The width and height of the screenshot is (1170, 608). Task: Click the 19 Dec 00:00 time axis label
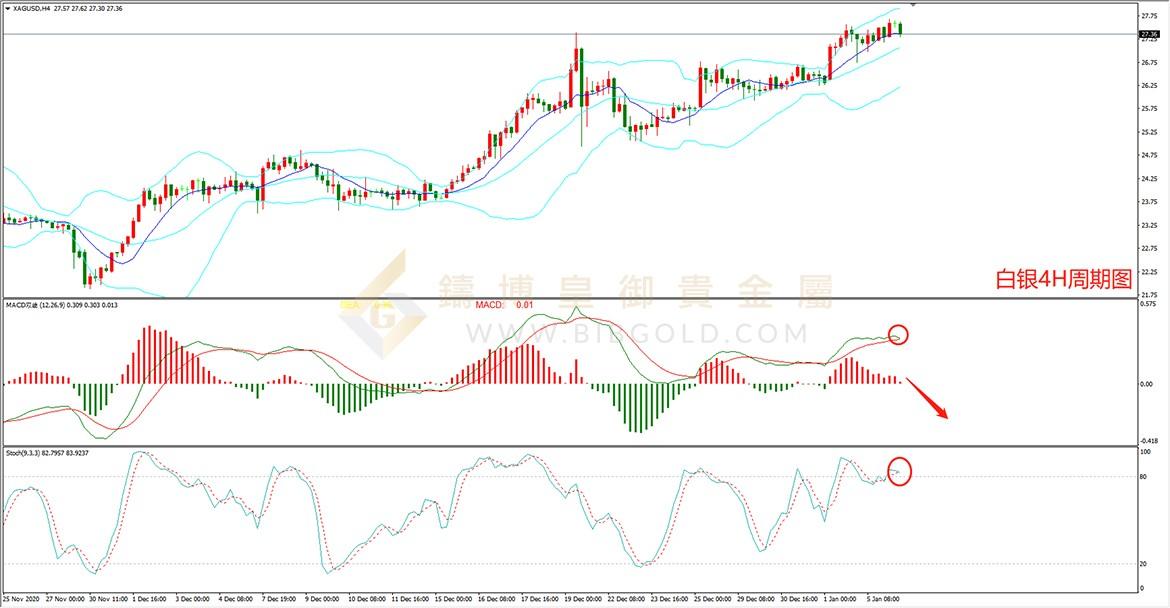click(584, 599)
